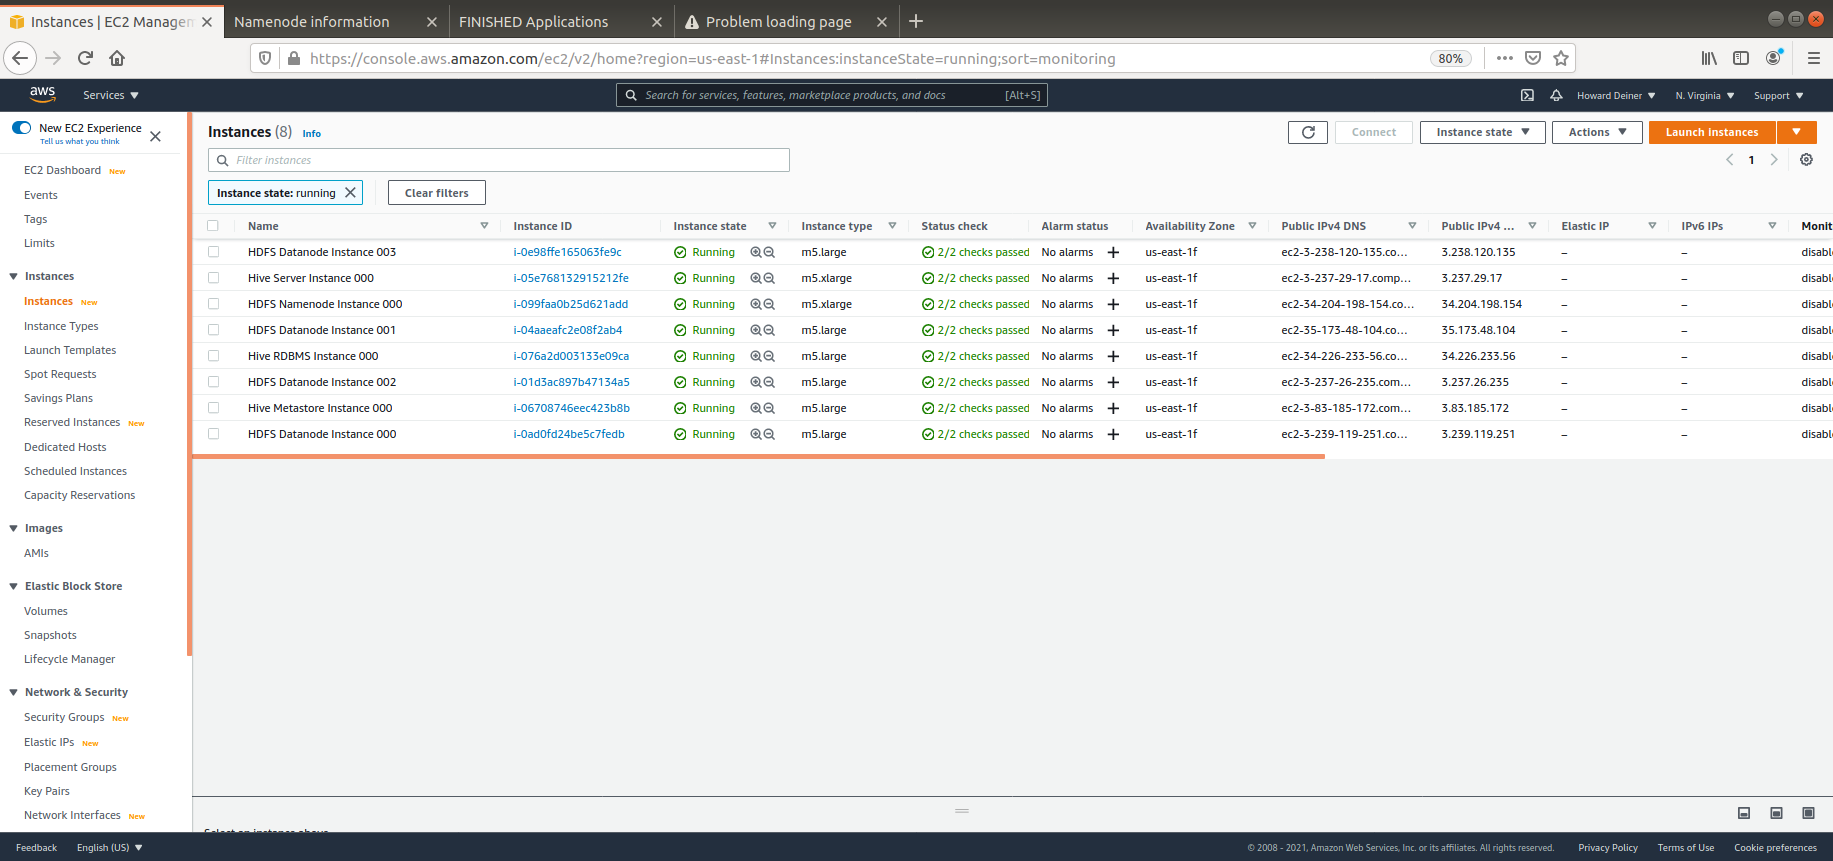1833x861 pixels.
Task: Bookmark this page with star icon
Action: pyautogui.click(x=1561, y=58)
